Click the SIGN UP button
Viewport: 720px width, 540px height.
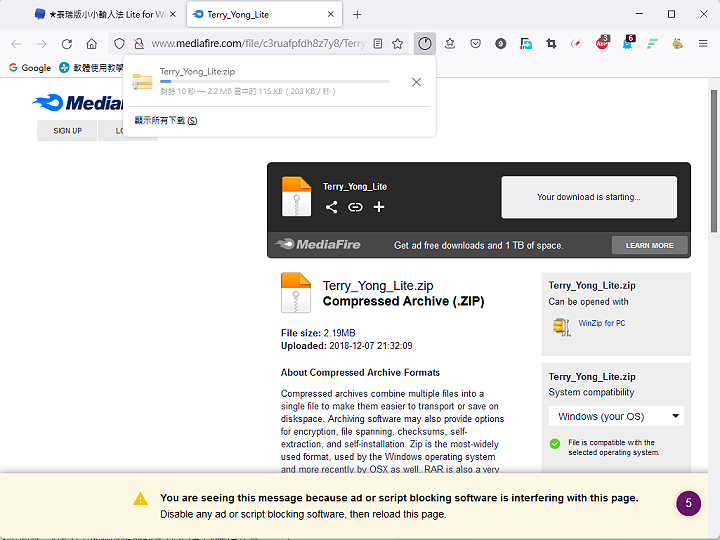click(x=68, y=131)
